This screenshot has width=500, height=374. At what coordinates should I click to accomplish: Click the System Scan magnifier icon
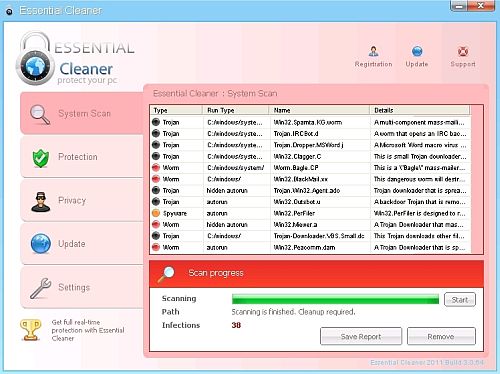point(40,114)
